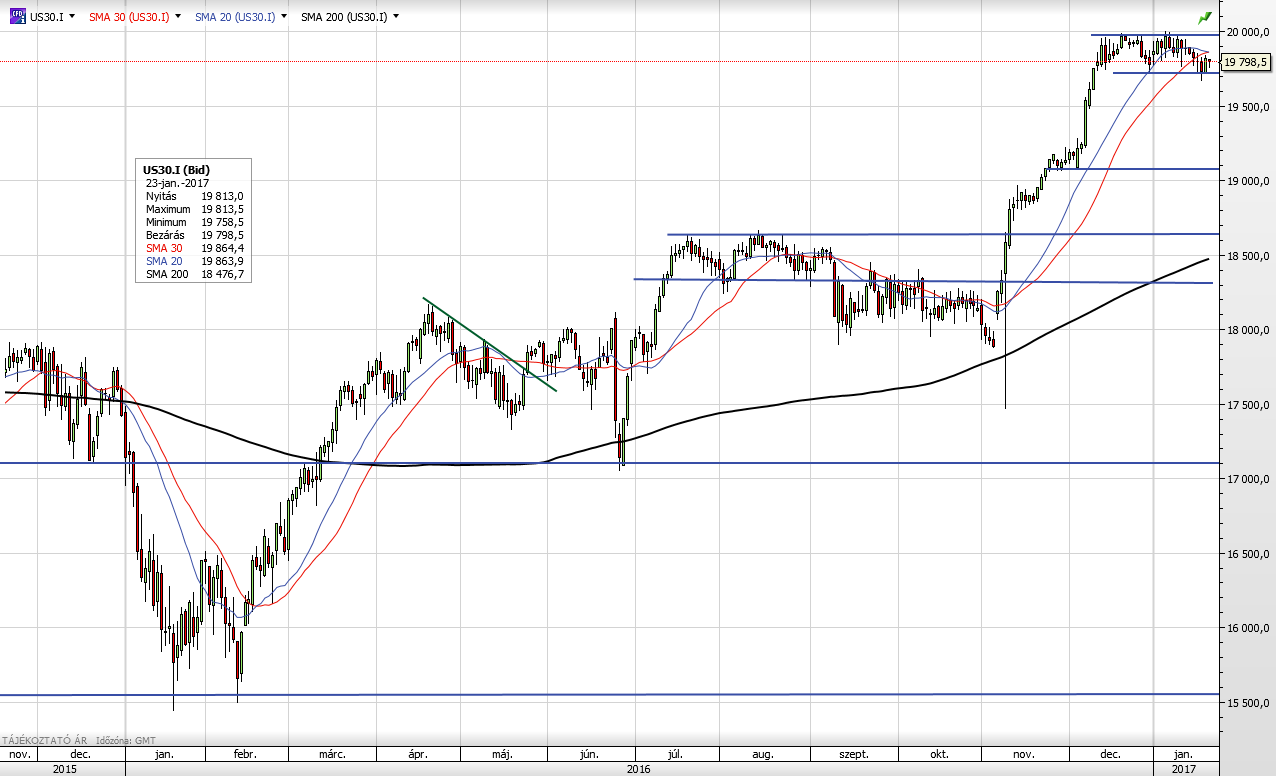Click the 'jún.' month label on time axis
1276x776 pixels.
point(590,755)
